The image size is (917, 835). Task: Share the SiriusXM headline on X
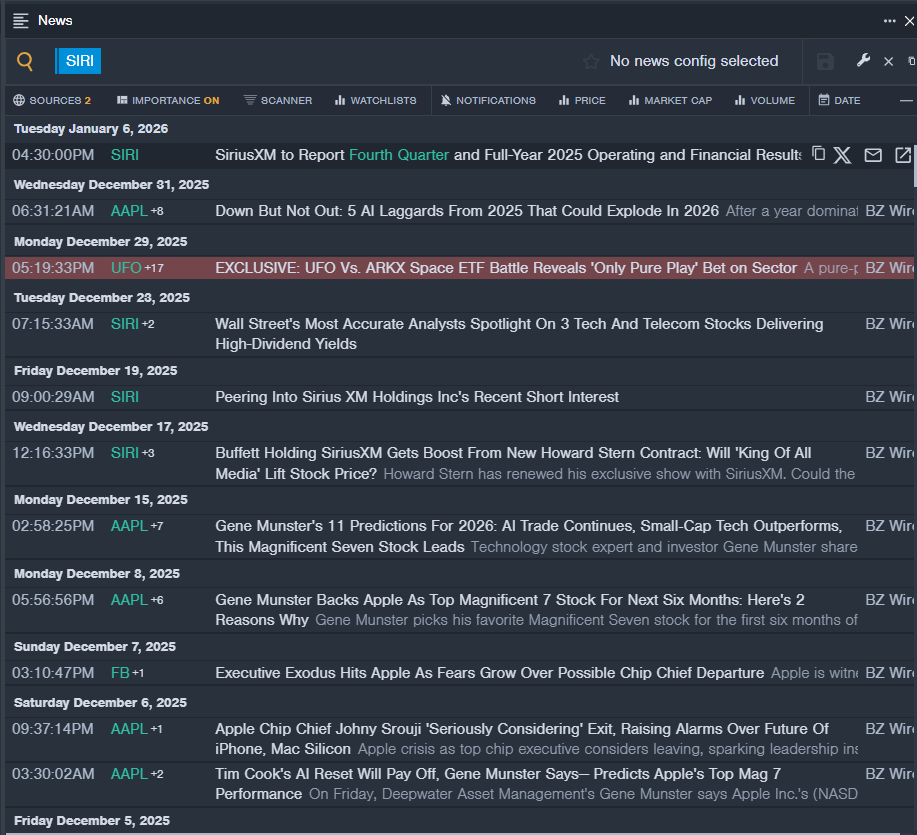click(843, 155)
